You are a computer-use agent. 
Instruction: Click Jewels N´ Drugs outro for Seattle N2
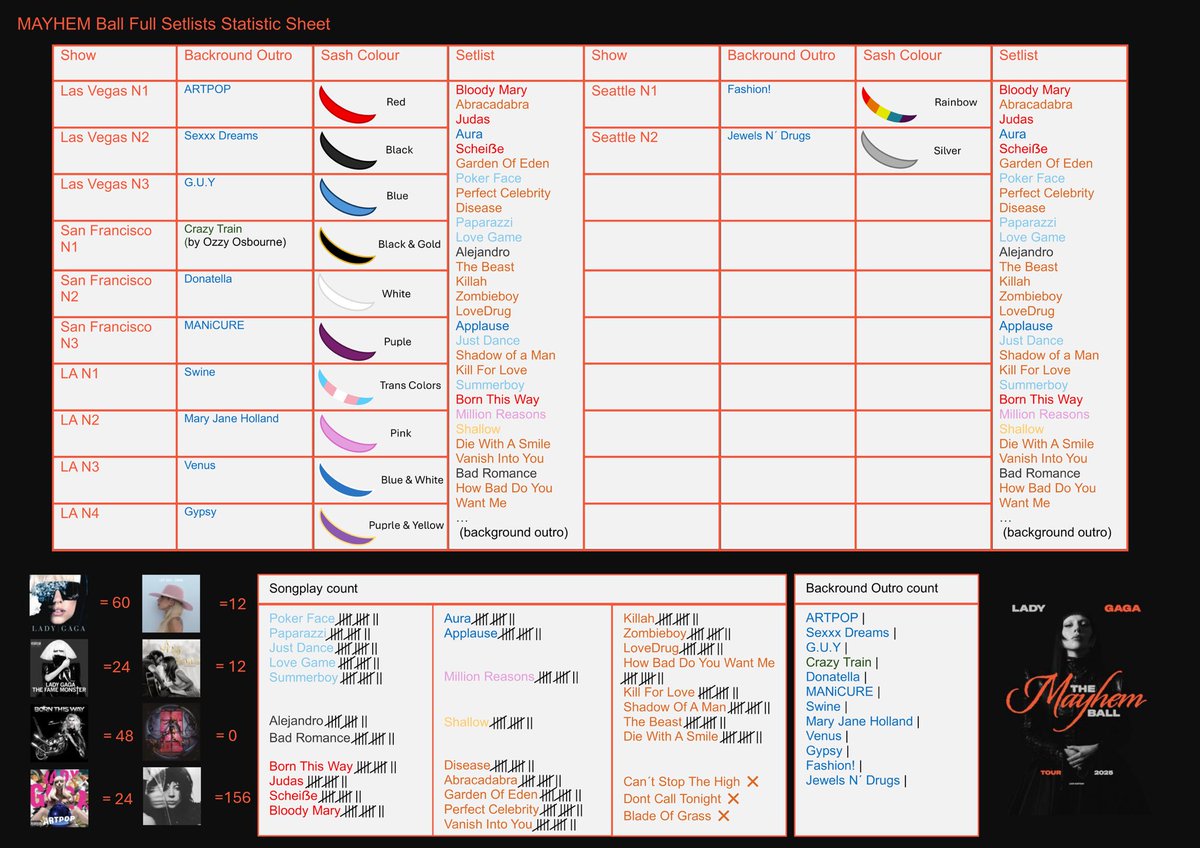769,136
